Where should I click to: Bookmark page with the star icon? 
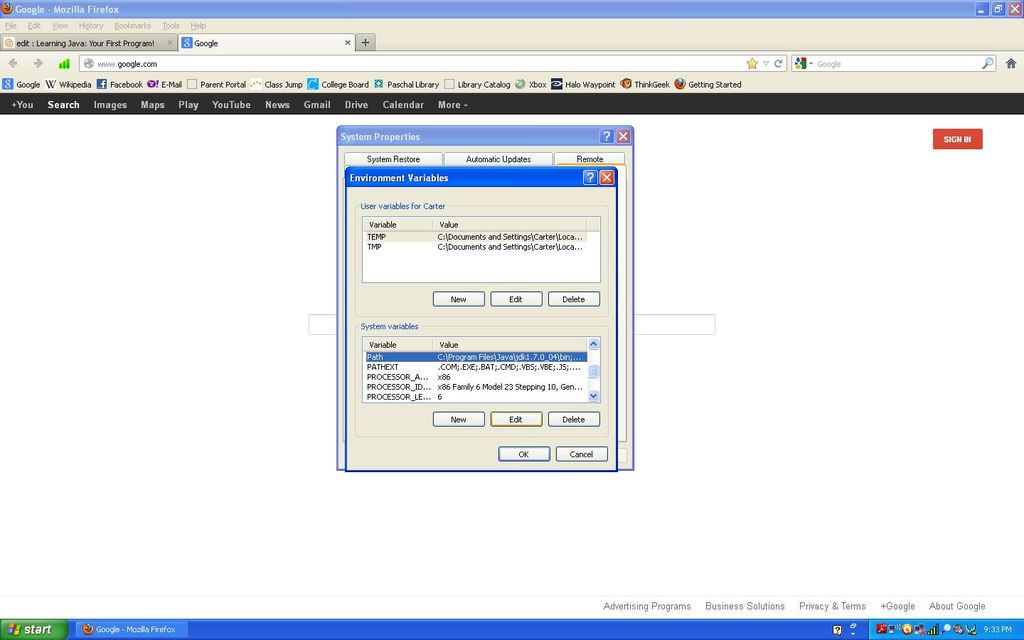pyautogui.click(x=752, y=63)
